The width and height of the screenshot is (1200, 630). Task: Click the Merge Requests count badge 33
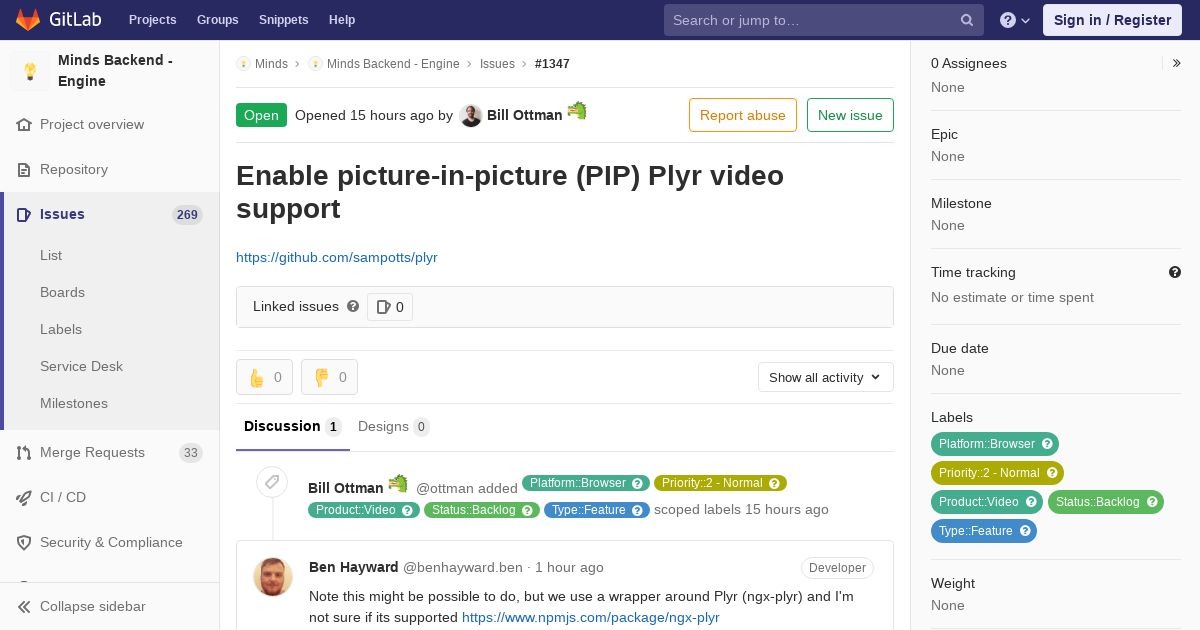[191, 453]
